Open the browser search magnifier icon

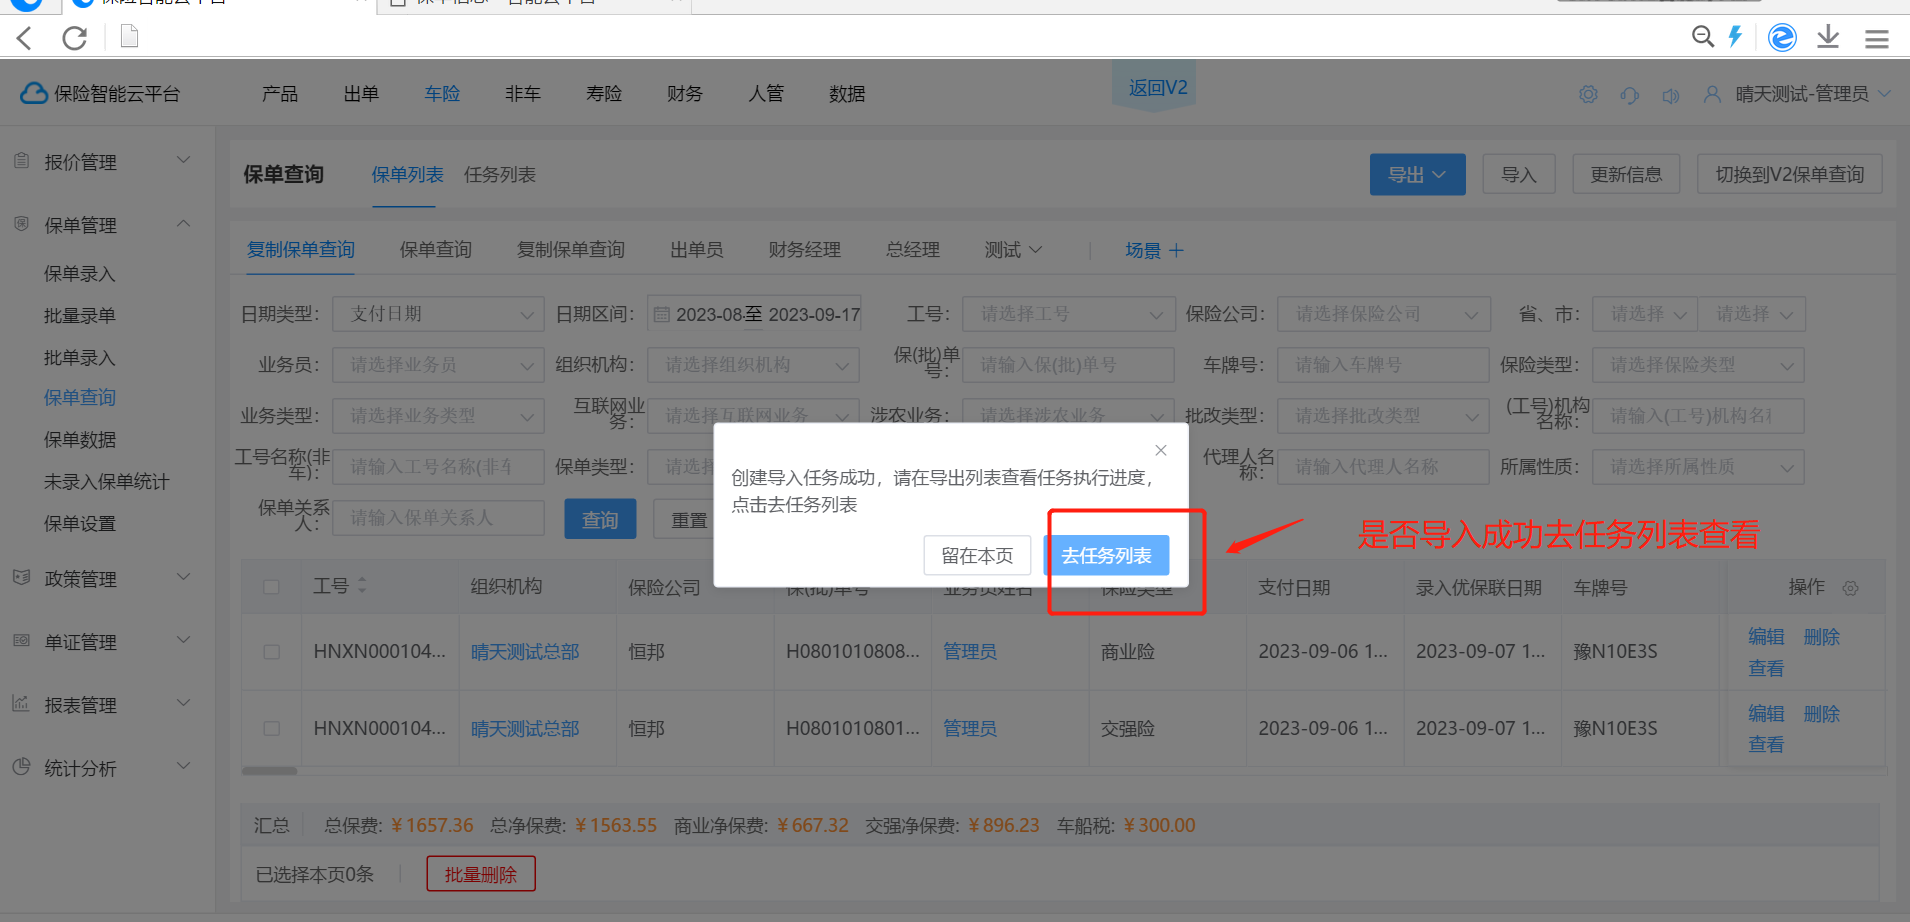[x=1702, y=37]
